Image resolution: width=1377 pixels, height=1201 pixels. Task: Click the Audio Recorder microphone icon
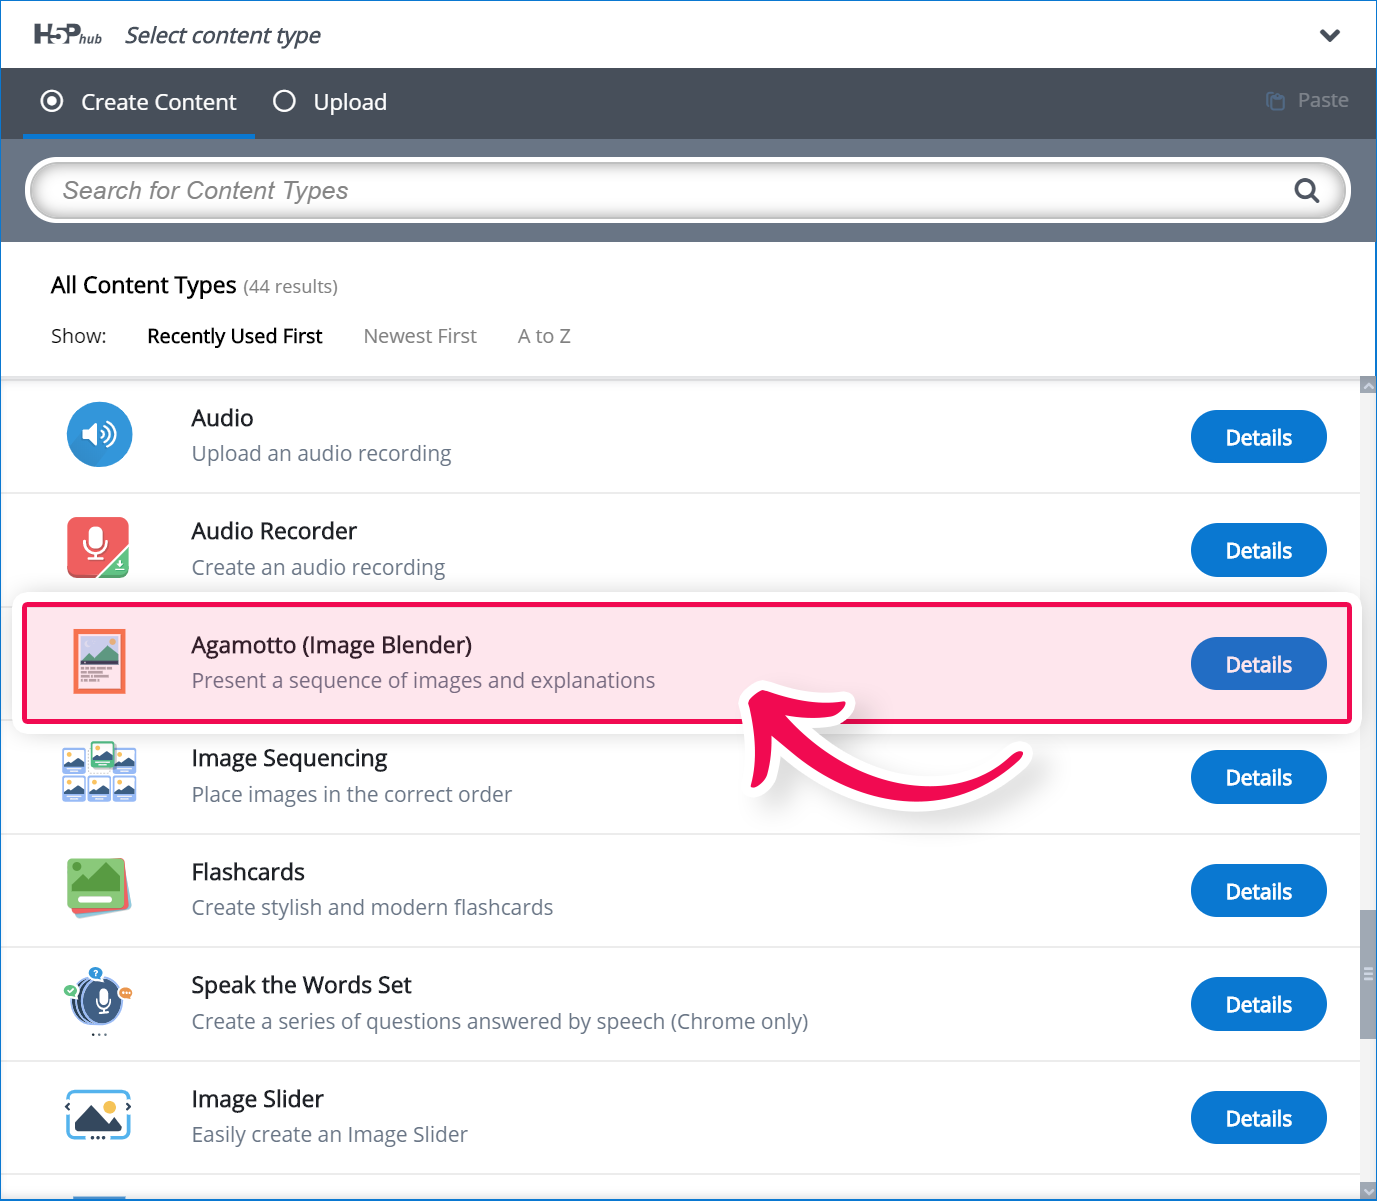98,547
